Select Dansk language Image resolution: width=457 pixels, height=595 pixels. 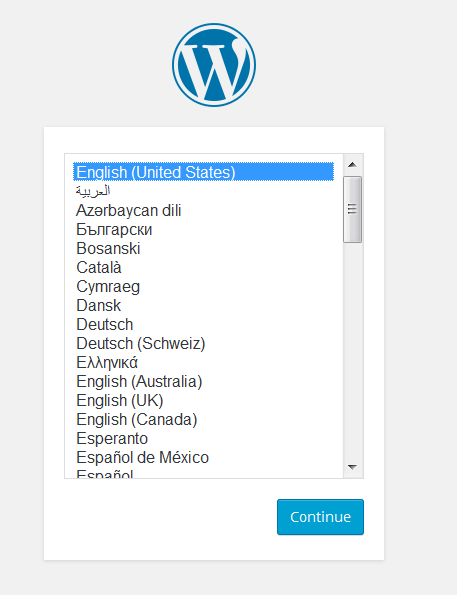tap(203, 305)
